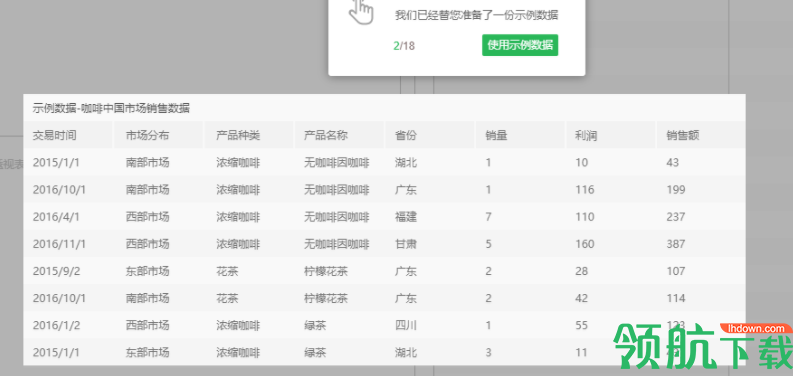Viewport: 793px width, 376px height.
Task: Click the profit value 110
Action: [x=585, y=217]
